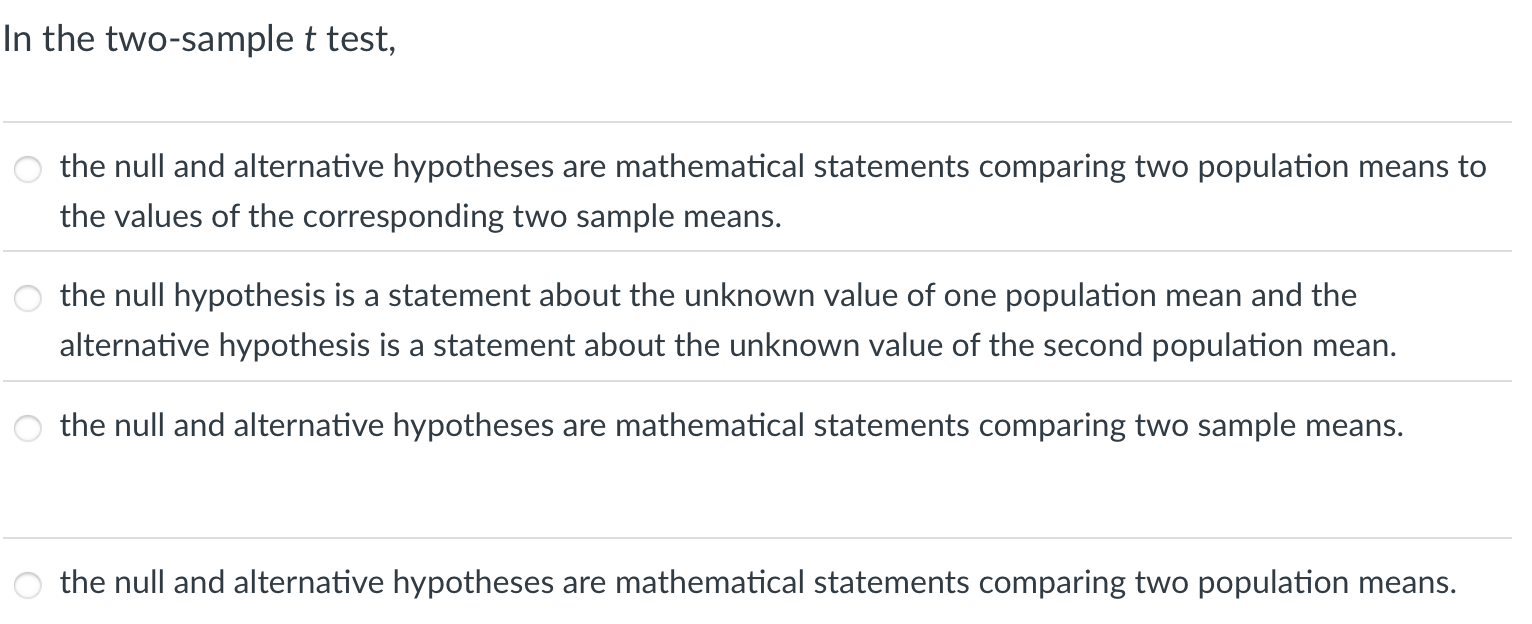Select the second answer option's radio button
Image resolution: width=1532 pixels, height=624 pixels.
[26, 299]
